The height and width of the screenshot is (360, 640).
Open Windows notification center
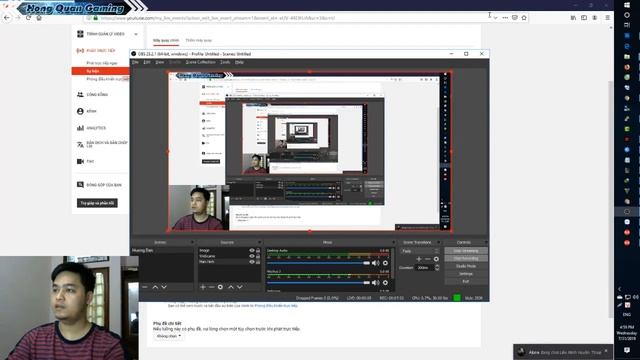click(627, 350)
